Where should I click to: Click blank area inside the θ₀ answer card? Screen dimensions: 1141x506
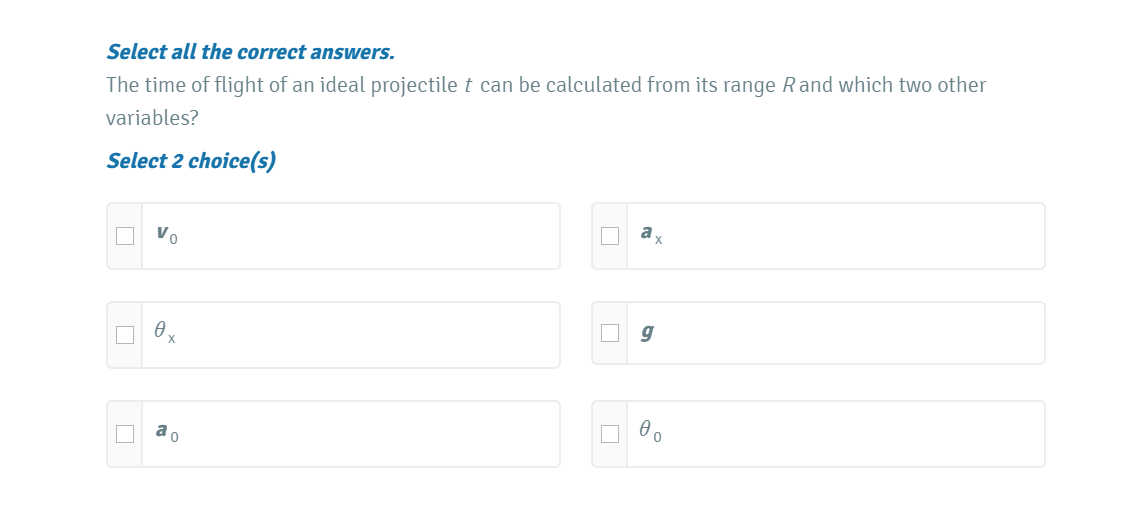[850, 434]
